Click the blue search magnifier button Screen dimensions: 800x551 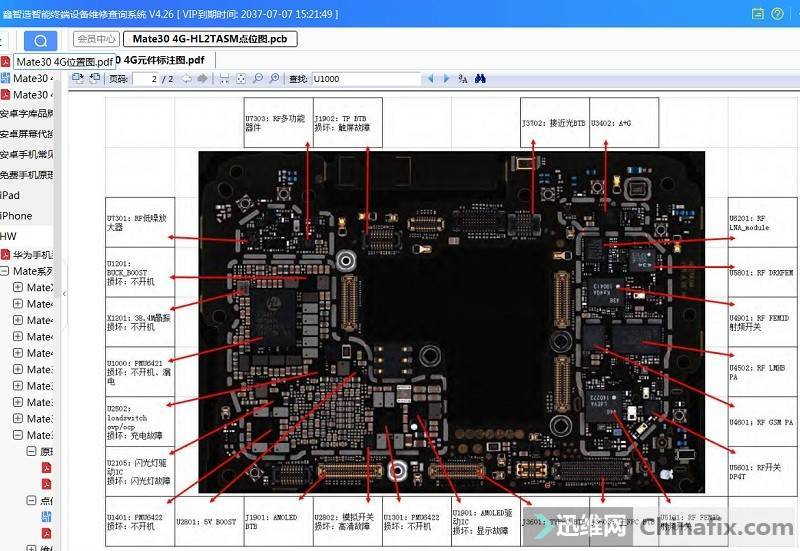click(40, 41)
